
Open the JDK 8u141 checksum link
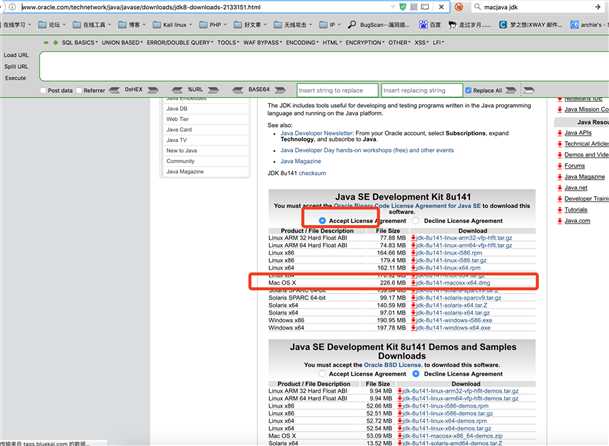click(x=312, y=173)
